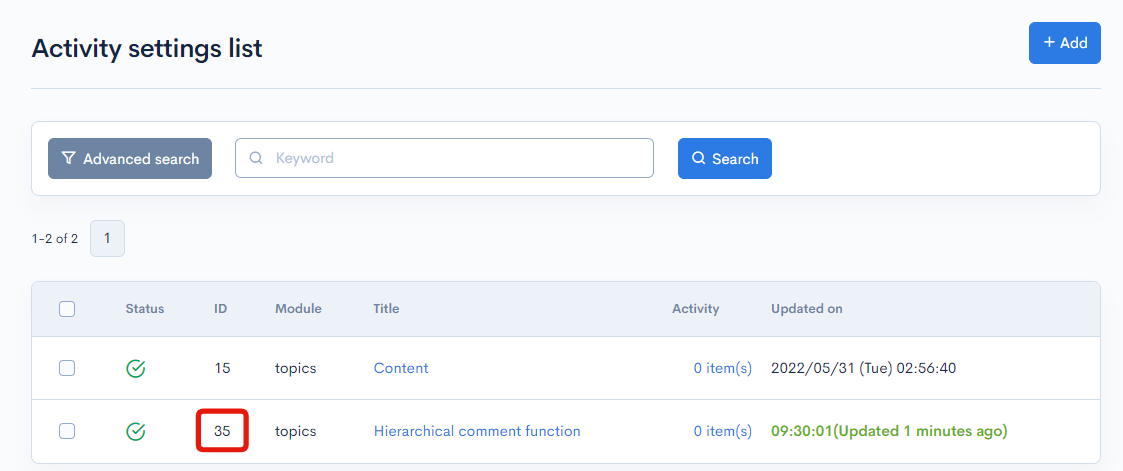Open the Hierarchical comment function link
Viewport: 1123px width, 471px height.
point(477,431)
